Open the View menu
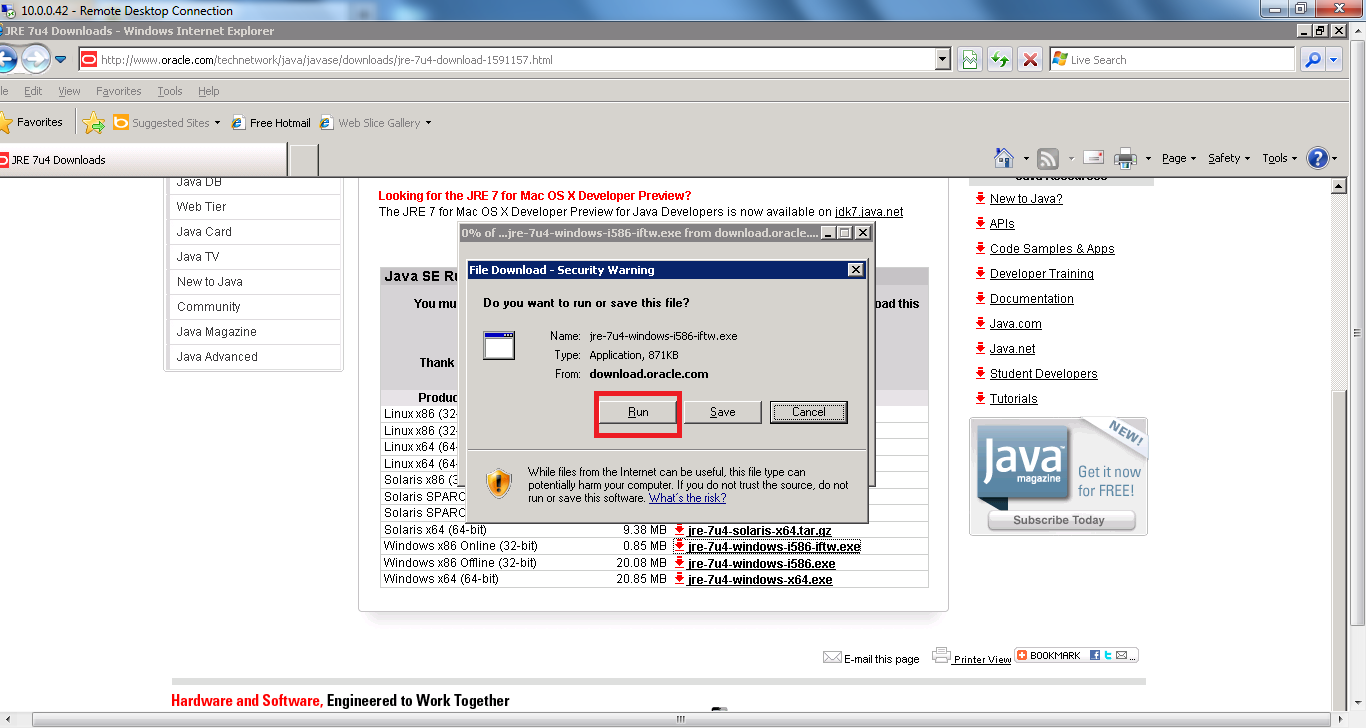1366x728 pixels. click(69, 91)
